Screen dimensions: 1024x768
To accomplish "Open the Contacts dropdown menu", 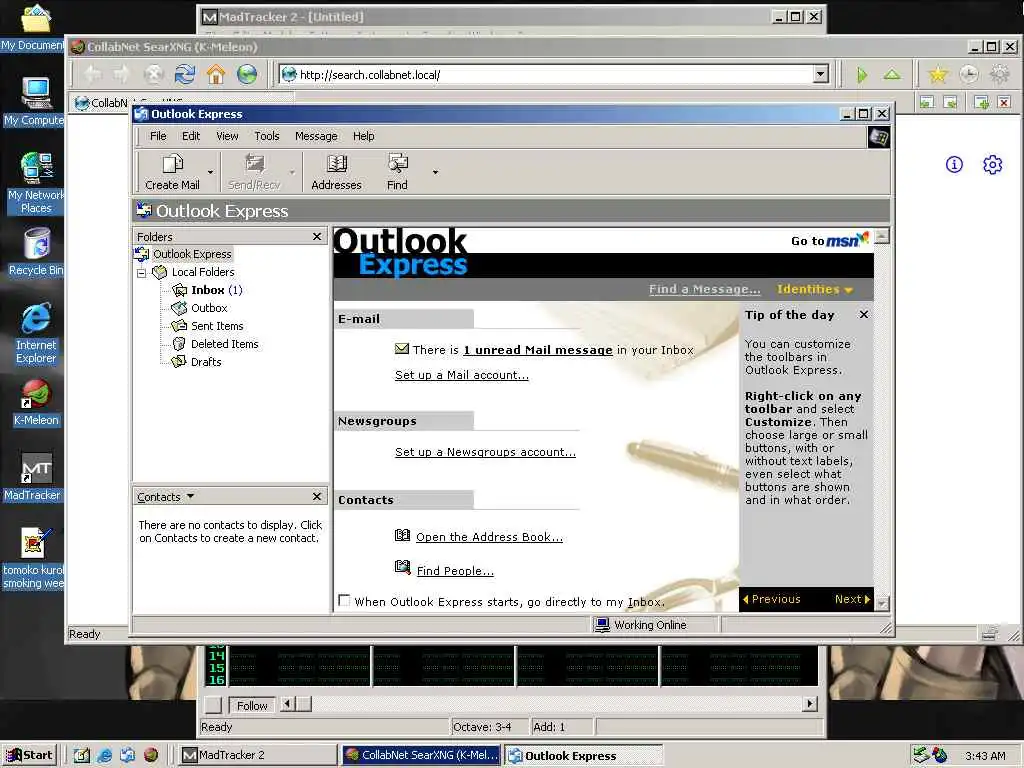I will point(165,497).
